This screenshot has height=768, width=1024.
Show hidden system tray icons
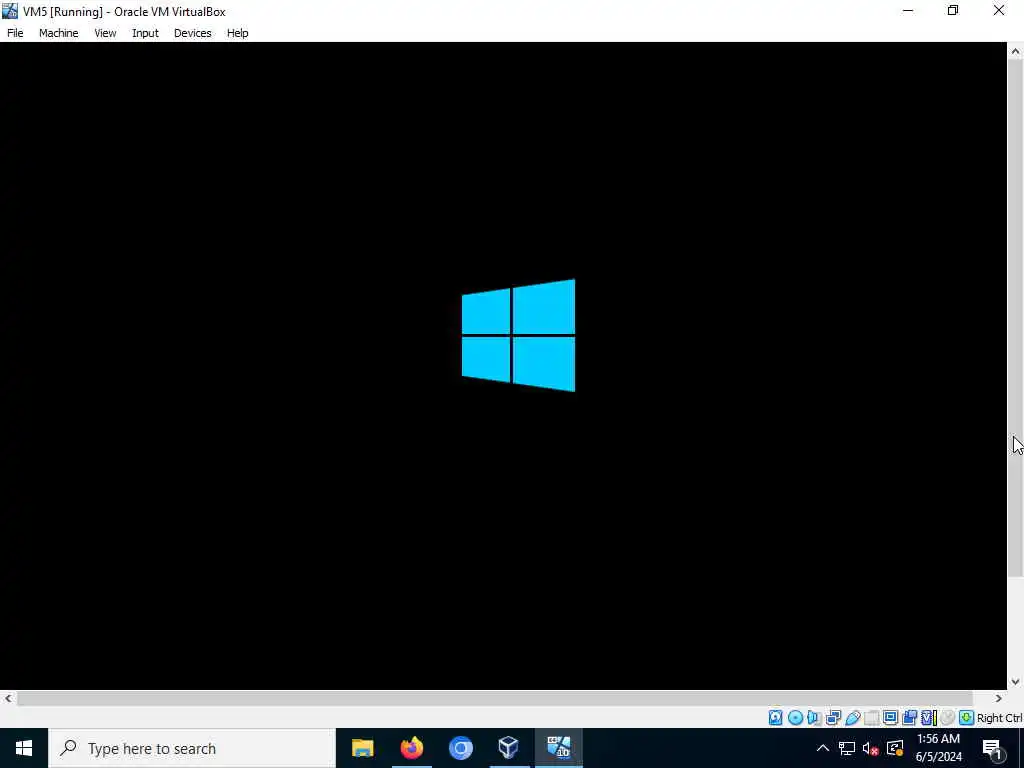[823, 748]
